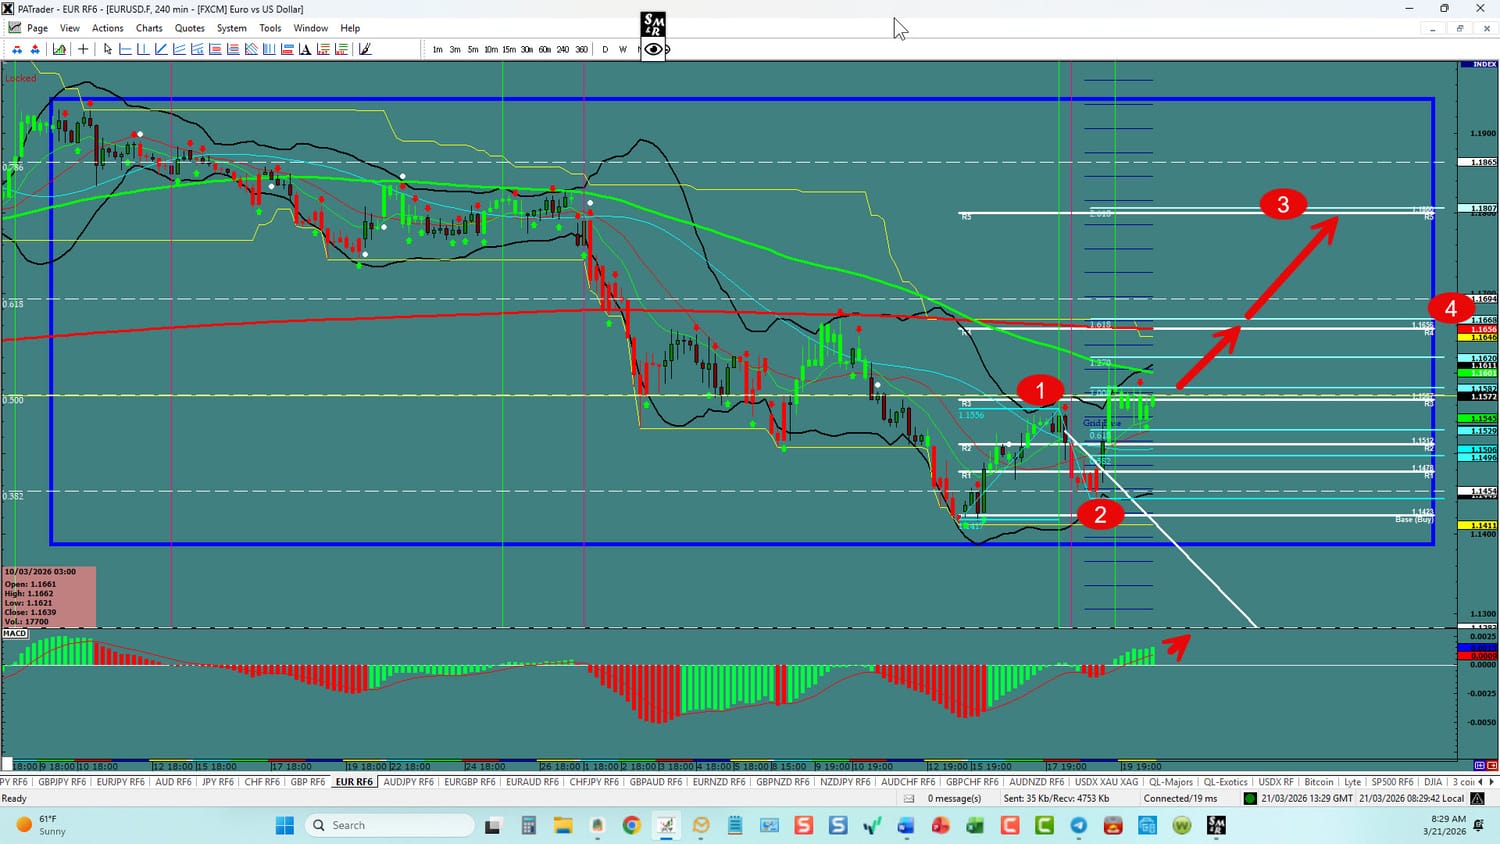Select the vertical blue bars time-zone tool
The width and height of the screenshot is (1500, 844).
click(x=269, y=49)
